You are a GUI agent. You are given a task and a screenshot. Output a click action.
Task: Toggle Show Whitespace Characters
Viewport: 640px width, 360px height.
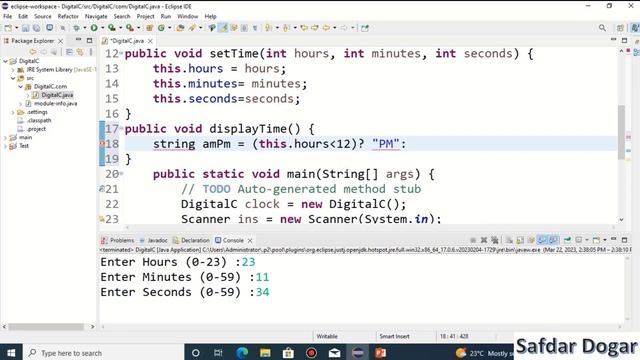point(255,28)
